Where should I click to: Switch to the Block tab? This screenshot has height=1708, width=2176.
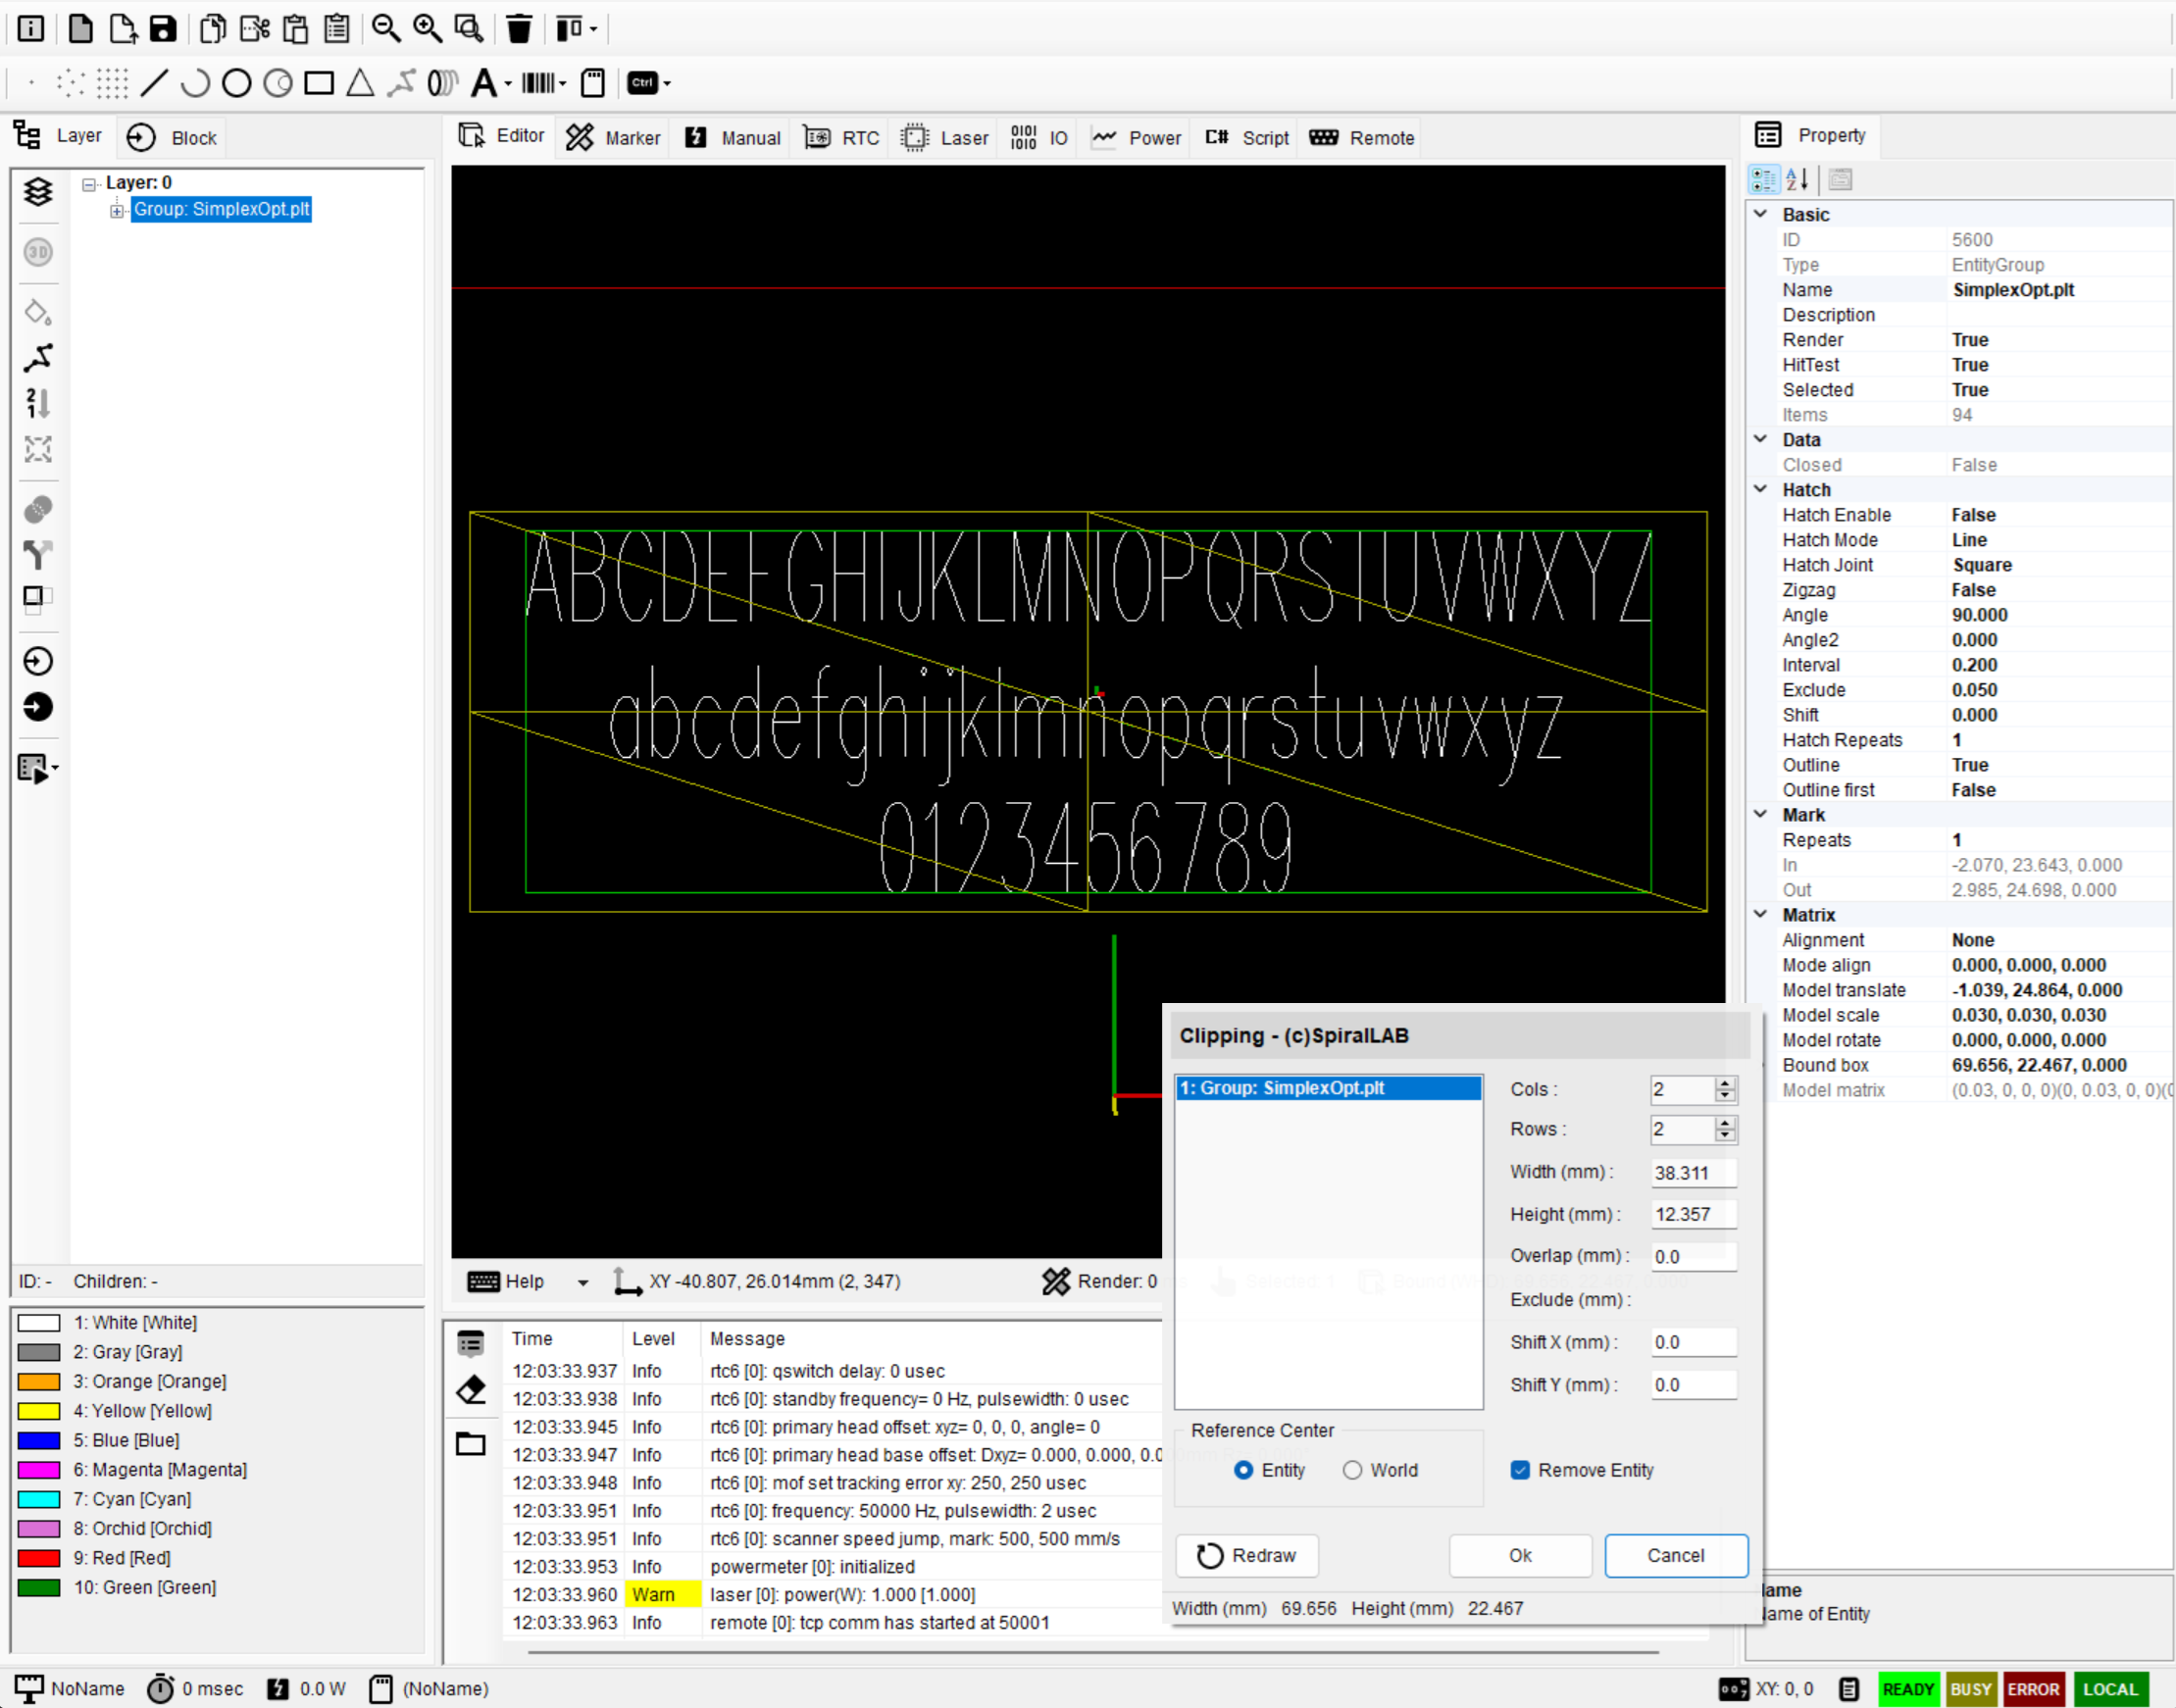pyautogui.click(x=172, y=138)
